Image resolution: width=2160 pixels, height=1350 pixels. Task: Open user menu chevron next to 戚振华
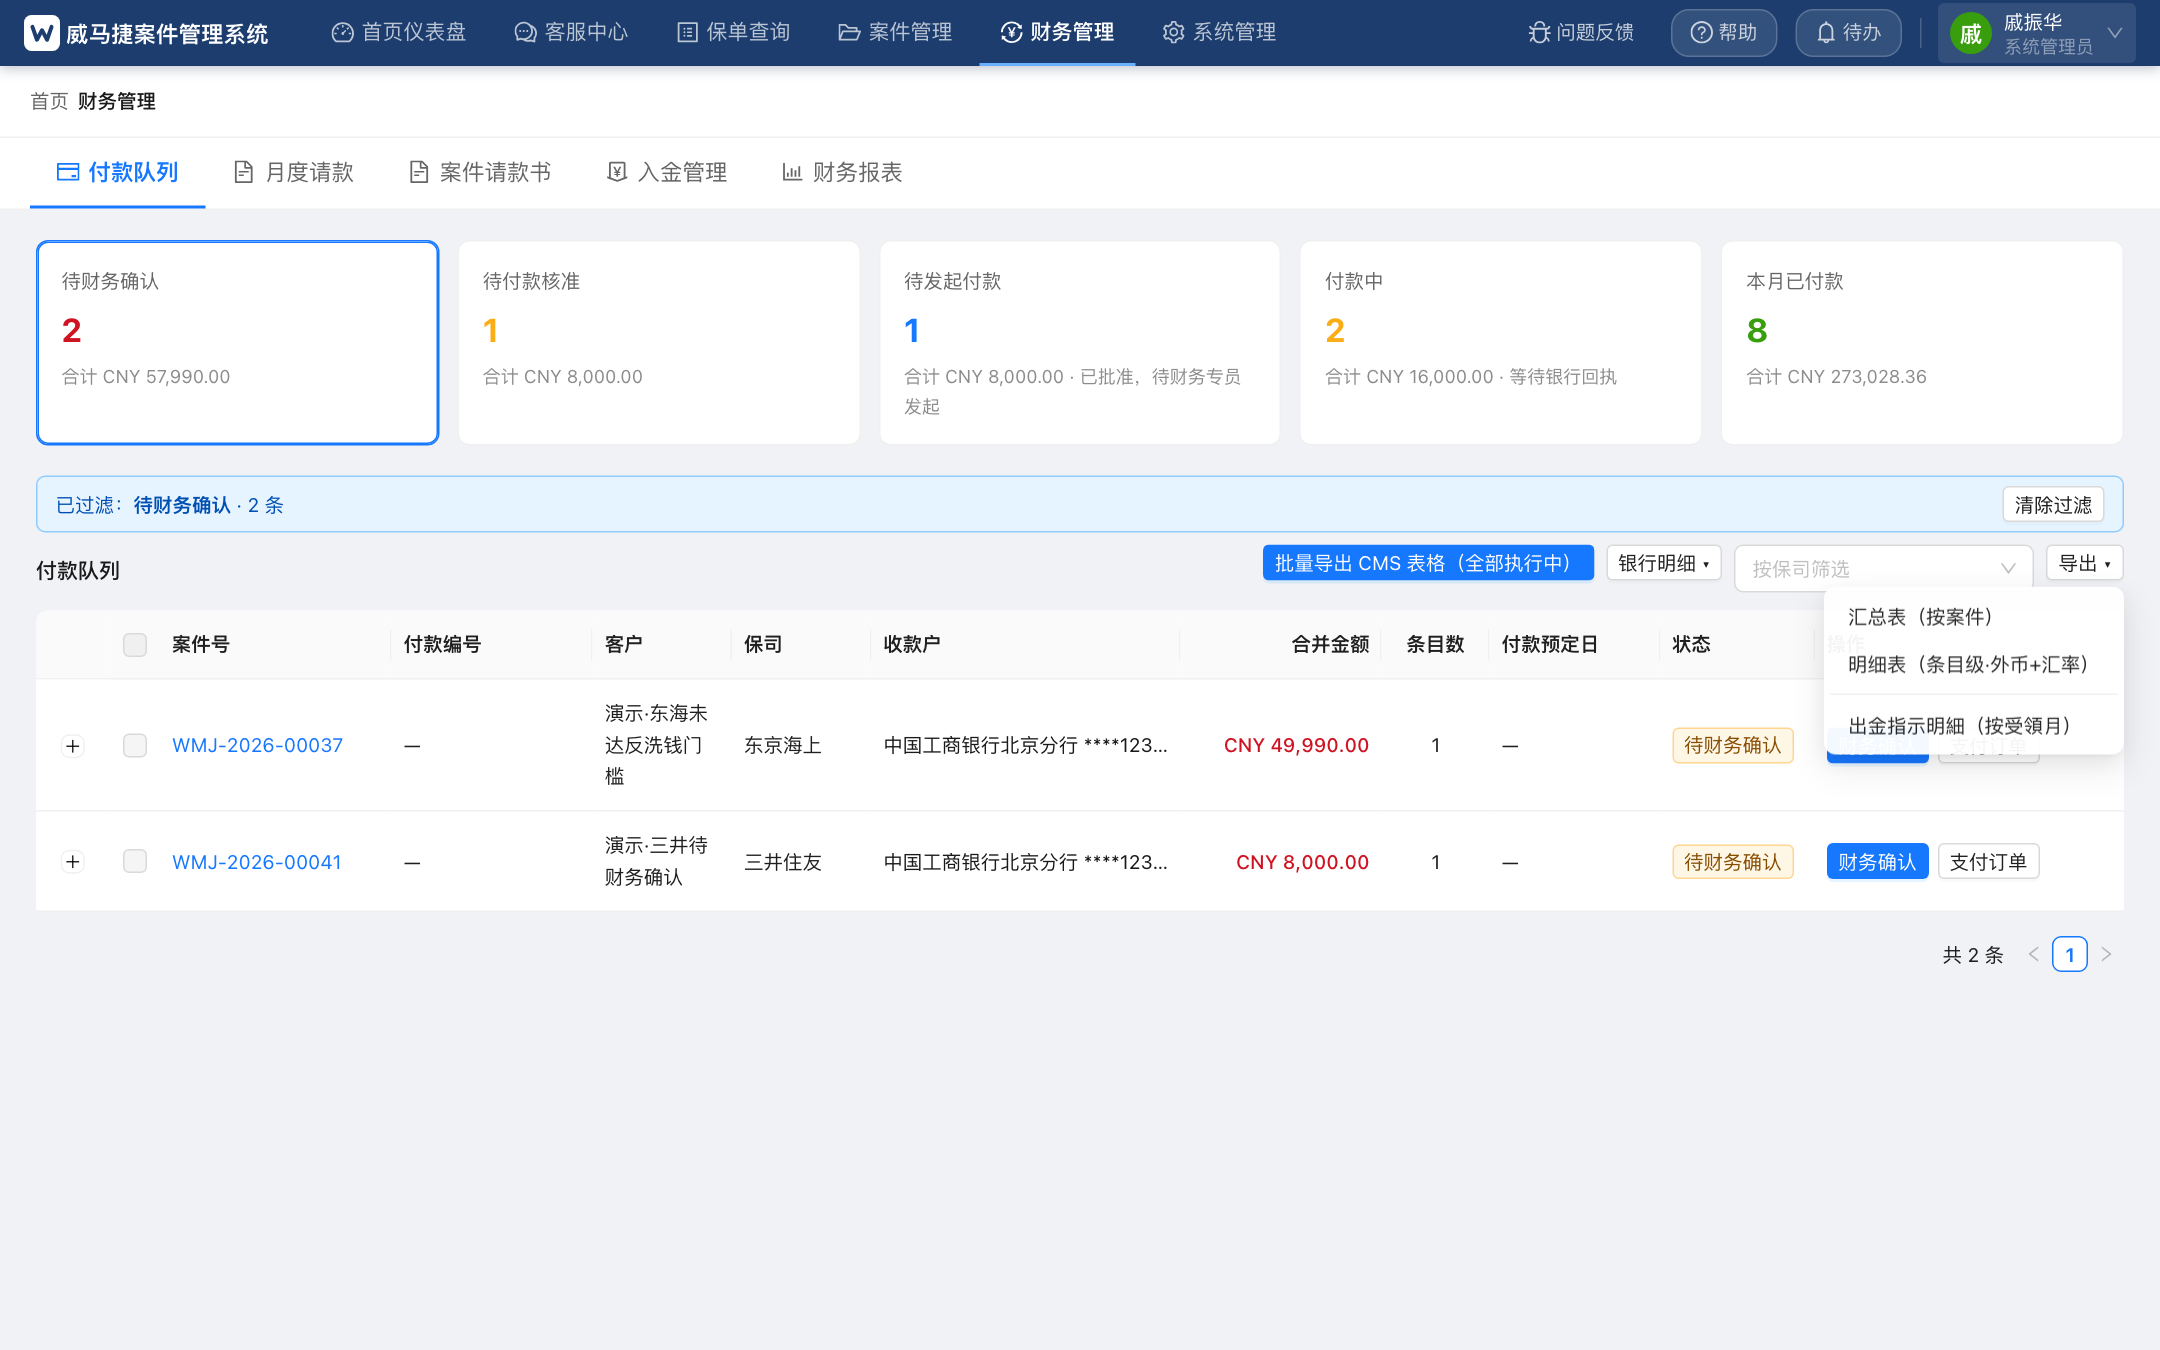(x=2115, y=33)
